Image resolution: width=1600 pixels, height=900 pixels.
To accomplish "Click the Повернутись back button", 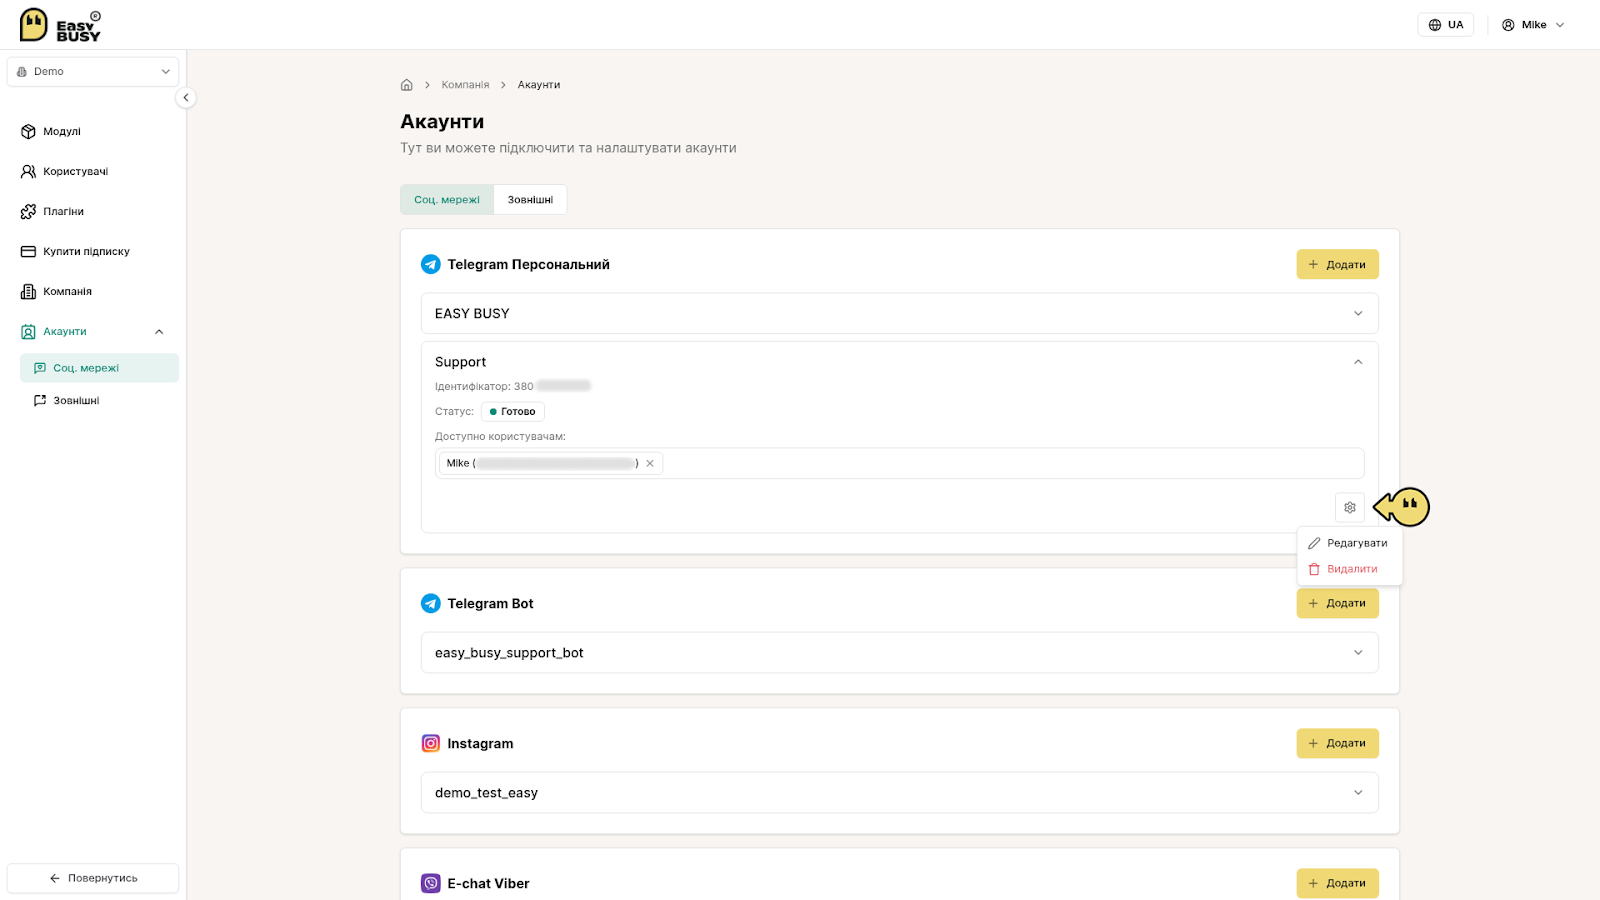I will point(93,878).
